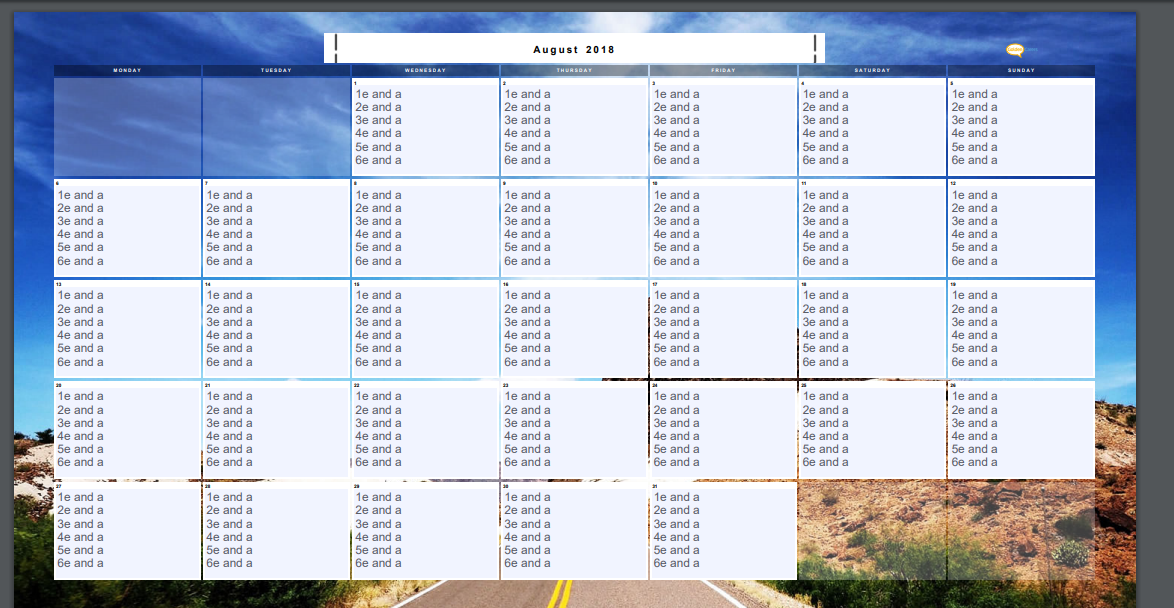Click the '2e and a' entry on August 5

pos(975,106)
